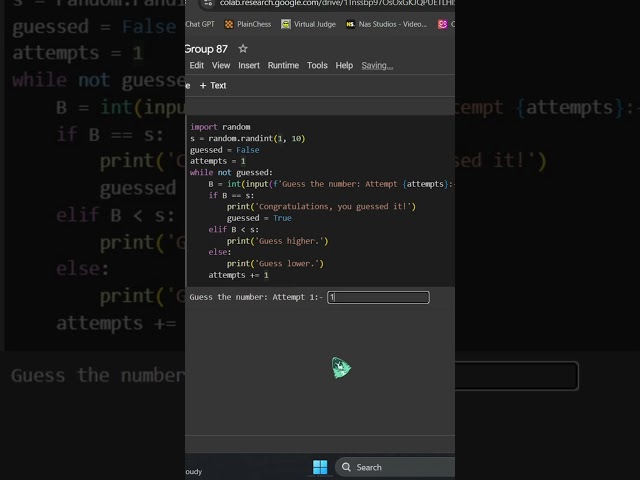Open the Tools menu
The image size is (640, 480).
317,65
